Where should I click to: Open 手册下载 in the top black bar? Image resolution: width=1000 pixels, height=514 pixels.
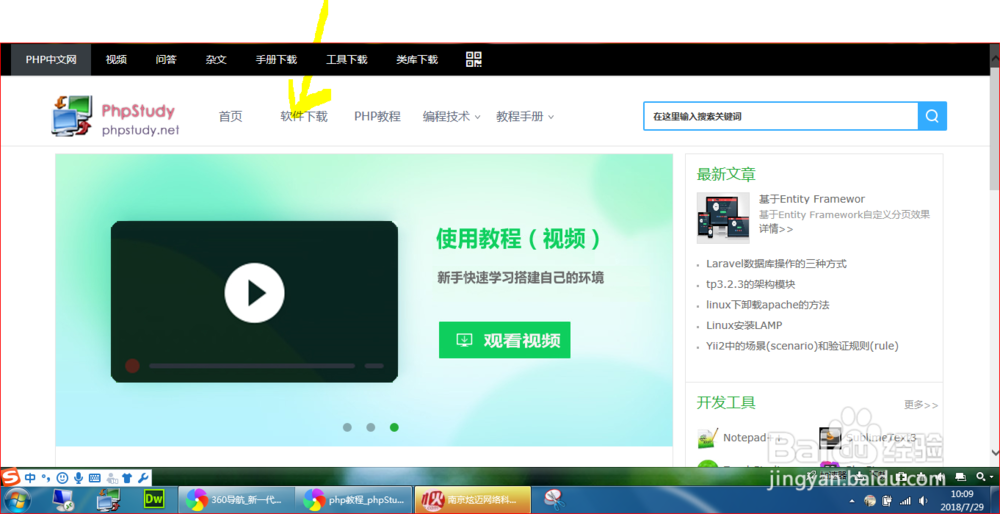pyautogui.click(x=276, y=59)
